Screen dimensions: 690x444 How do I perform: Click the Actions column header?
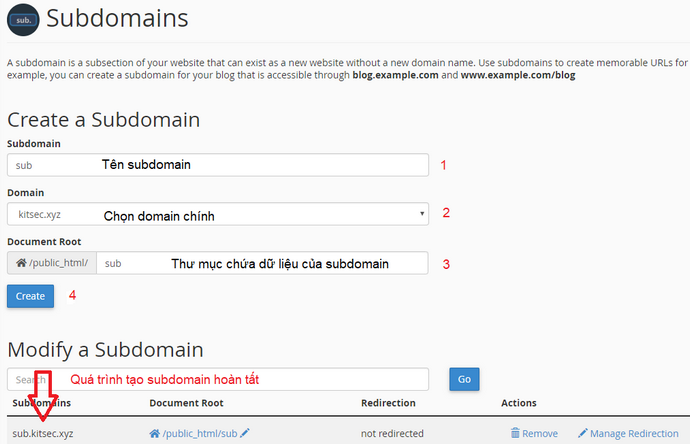519,403
